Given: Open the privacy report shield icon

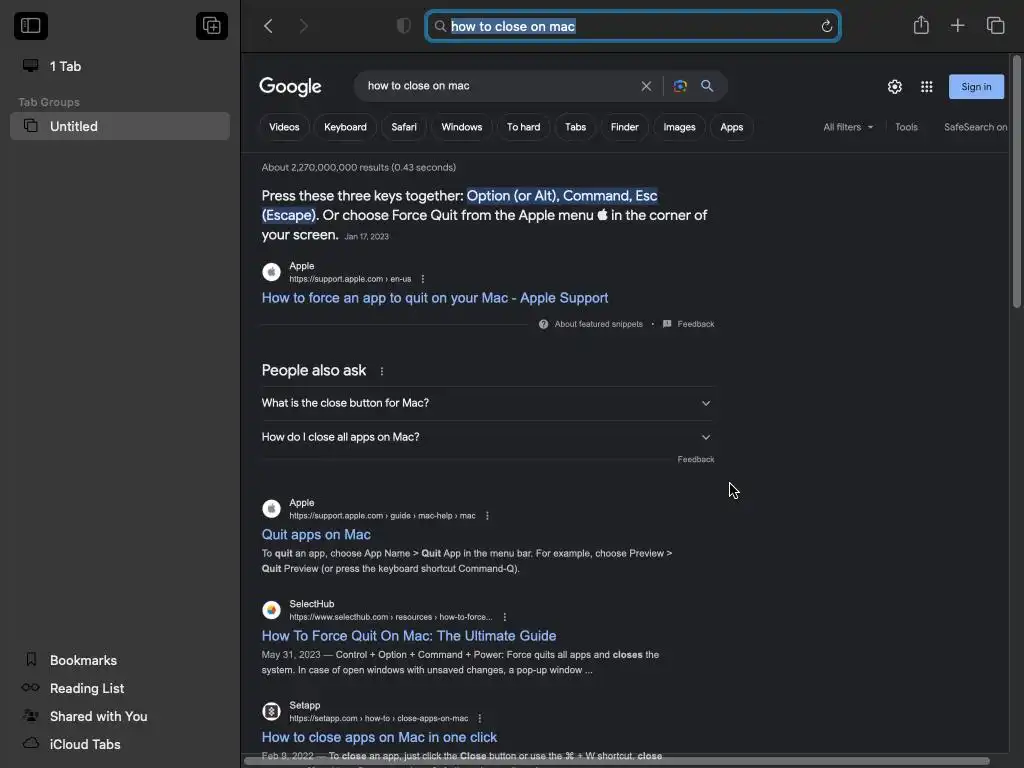Looking at the screenshot, I should click(x=404, y=26).
